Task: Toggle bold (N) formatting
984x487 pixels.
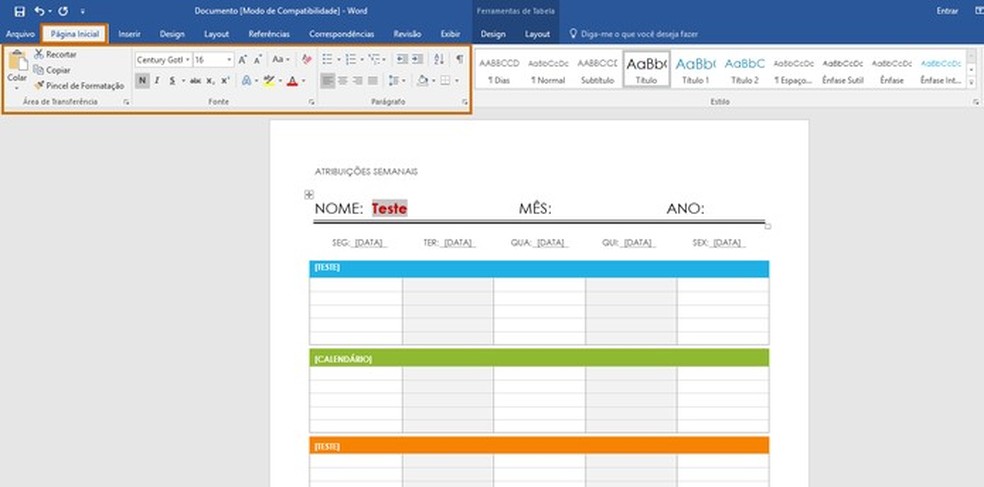Action: 142,81
